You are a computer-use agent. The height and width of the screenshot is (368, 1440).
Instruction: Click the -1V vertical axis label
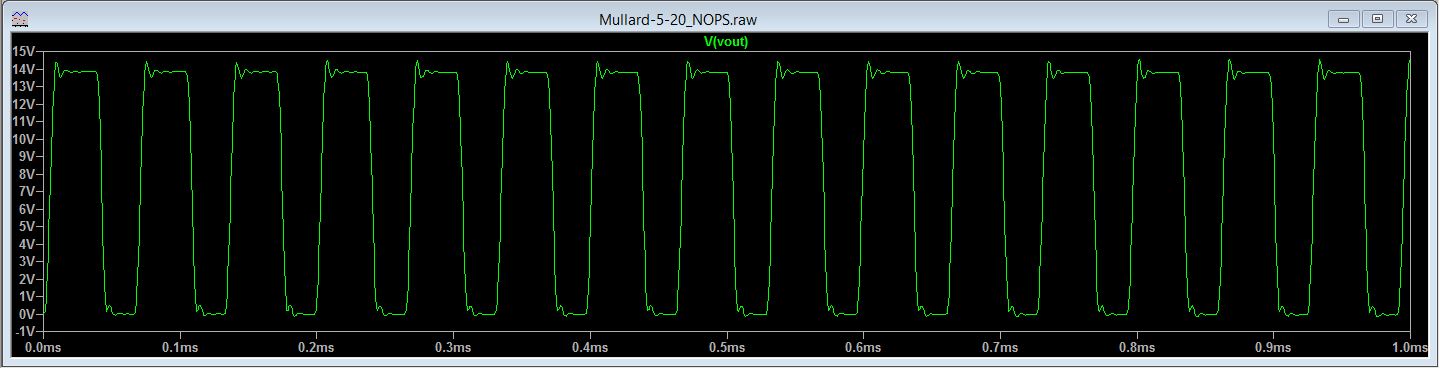coord(24,331)
